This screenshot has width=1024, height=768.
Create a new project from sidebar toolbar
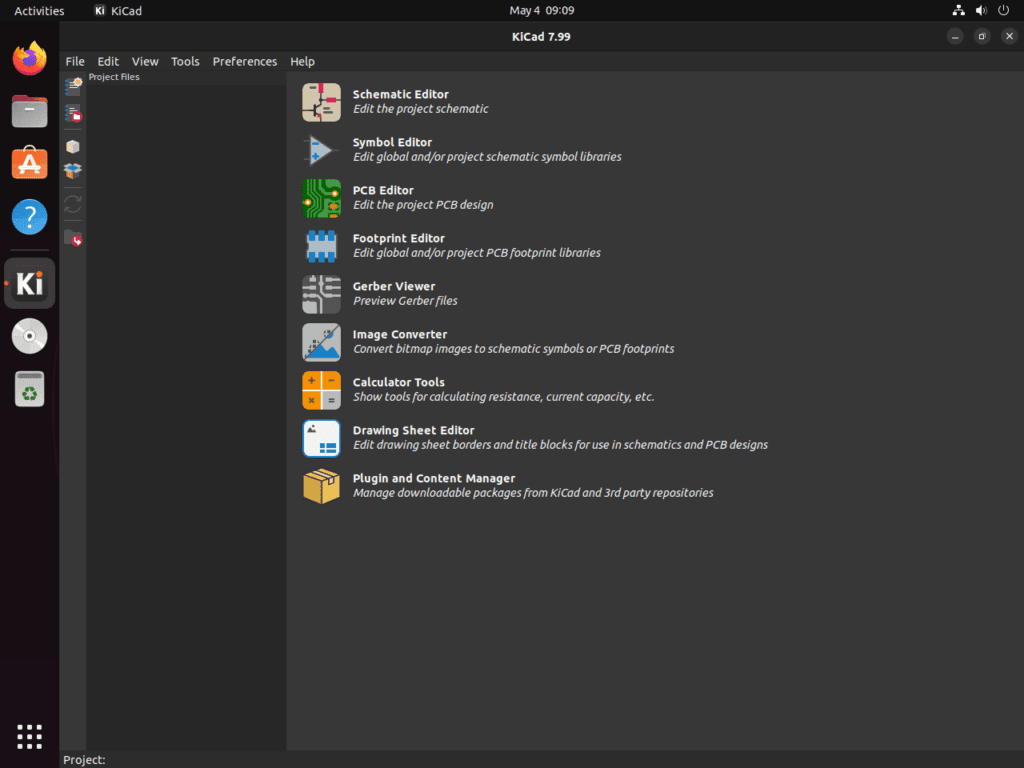pyautogui.click(x=73, y=86)
